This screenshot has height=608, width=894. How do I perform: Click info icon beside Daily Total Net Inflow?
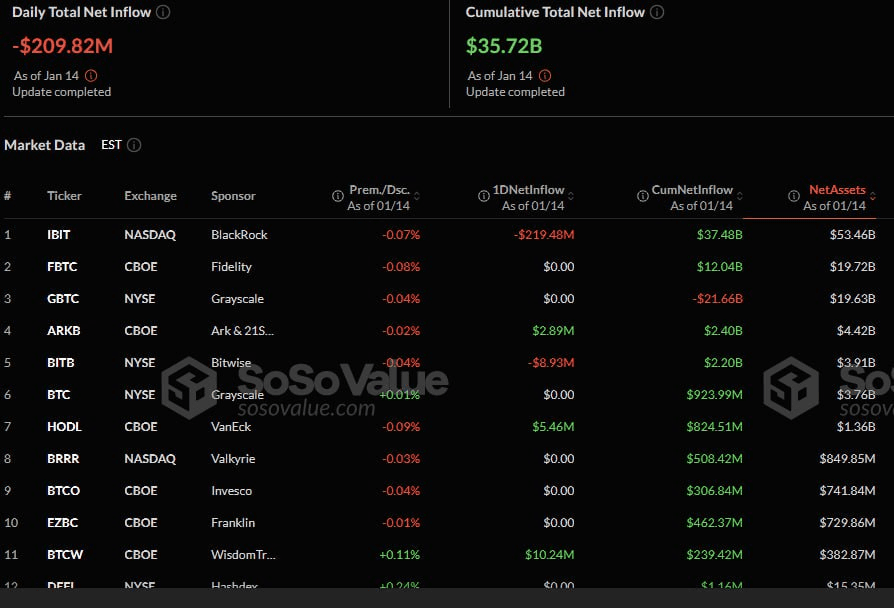(x=163, y=12)
